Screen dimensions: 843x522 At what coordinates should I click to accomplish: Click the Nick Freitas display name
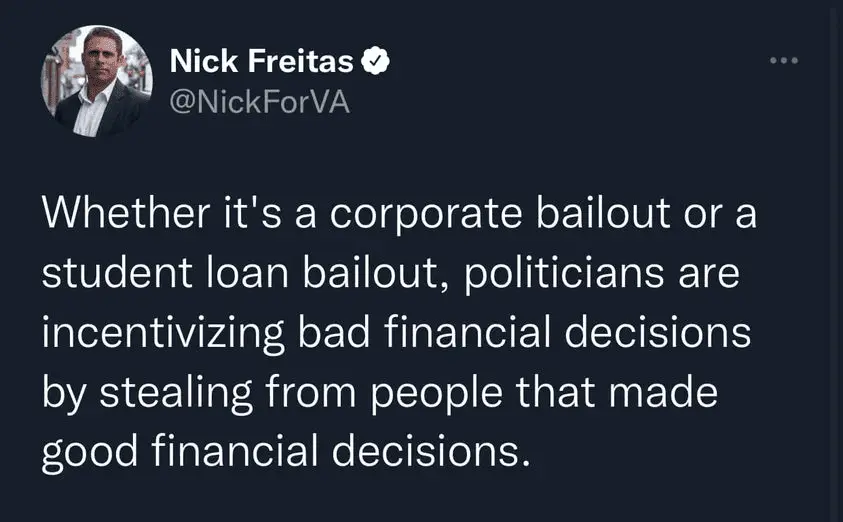(x=262, y=62)
